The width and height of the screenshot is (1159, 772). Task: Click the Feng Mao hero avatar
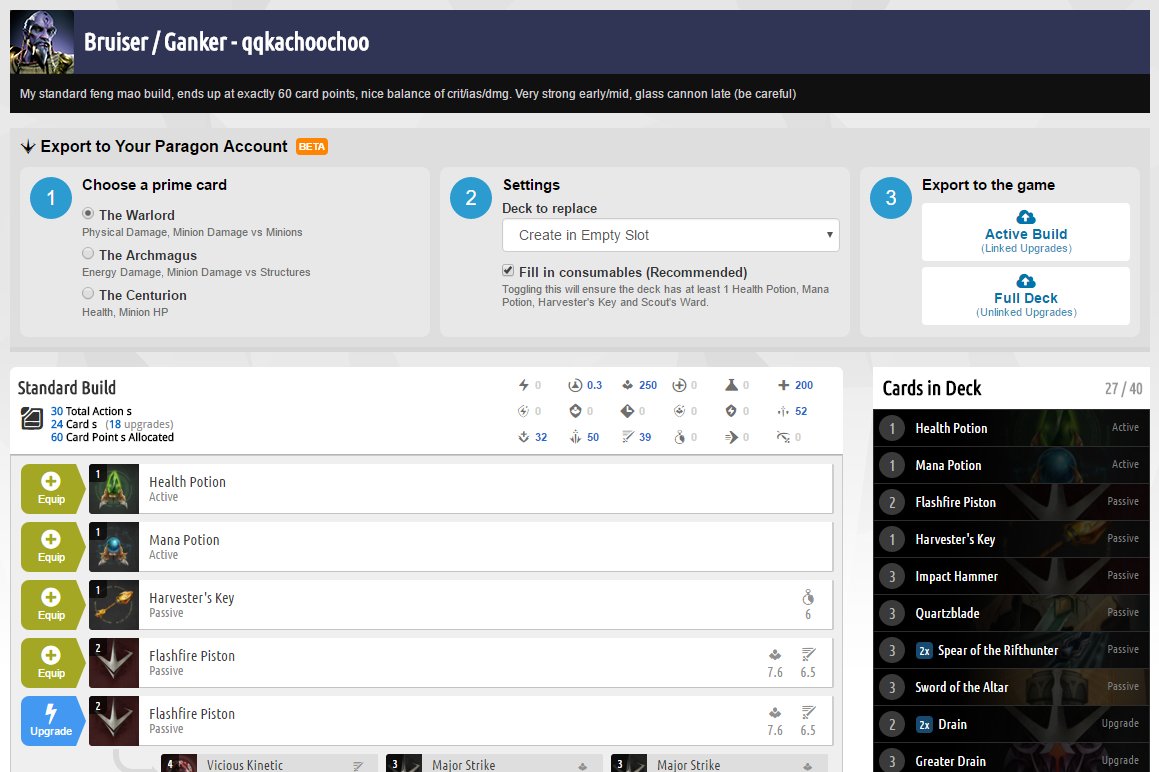42,42
